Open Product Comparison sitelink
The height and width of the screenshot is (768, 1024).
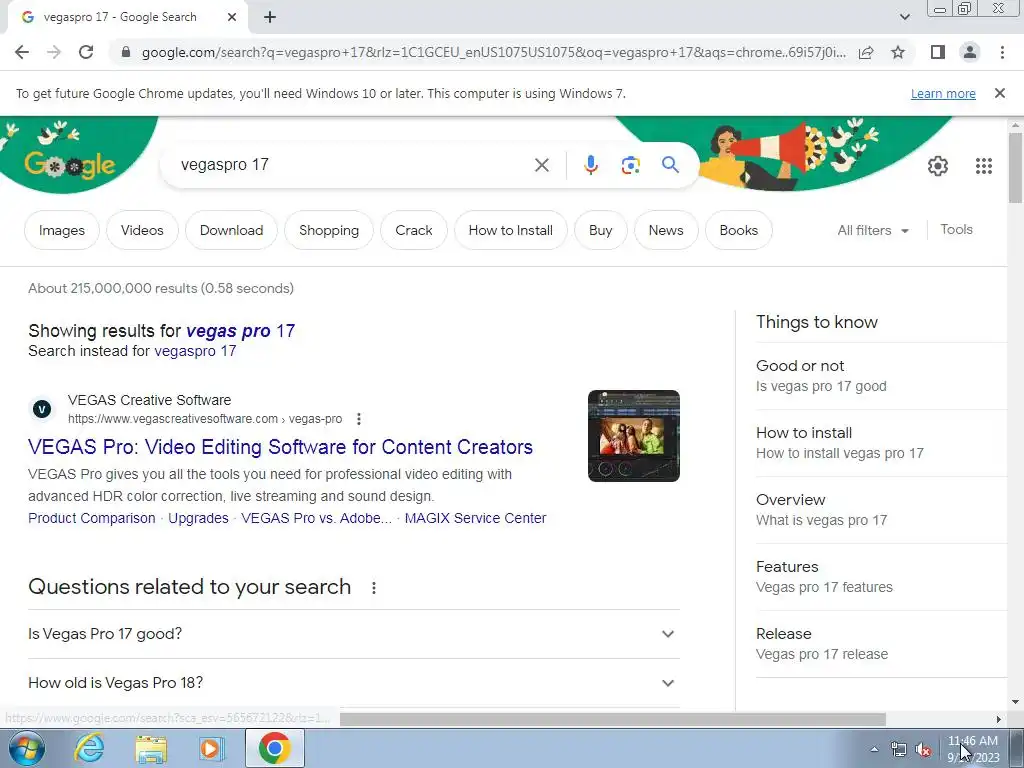(91, 518)
